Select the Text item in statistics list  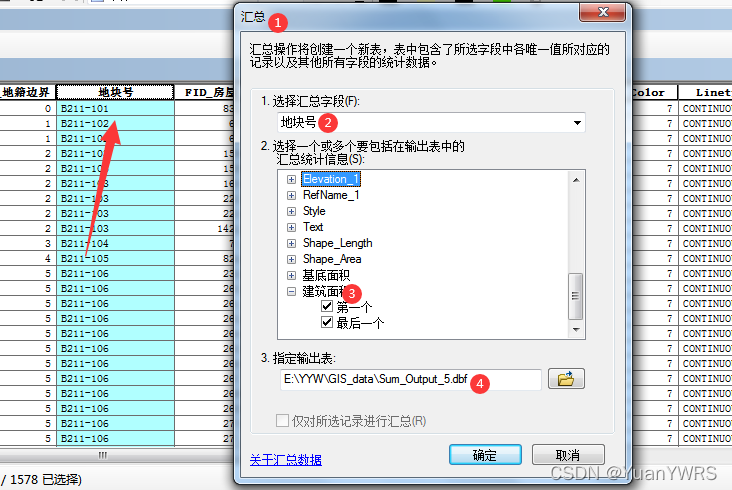coord(313,227)
